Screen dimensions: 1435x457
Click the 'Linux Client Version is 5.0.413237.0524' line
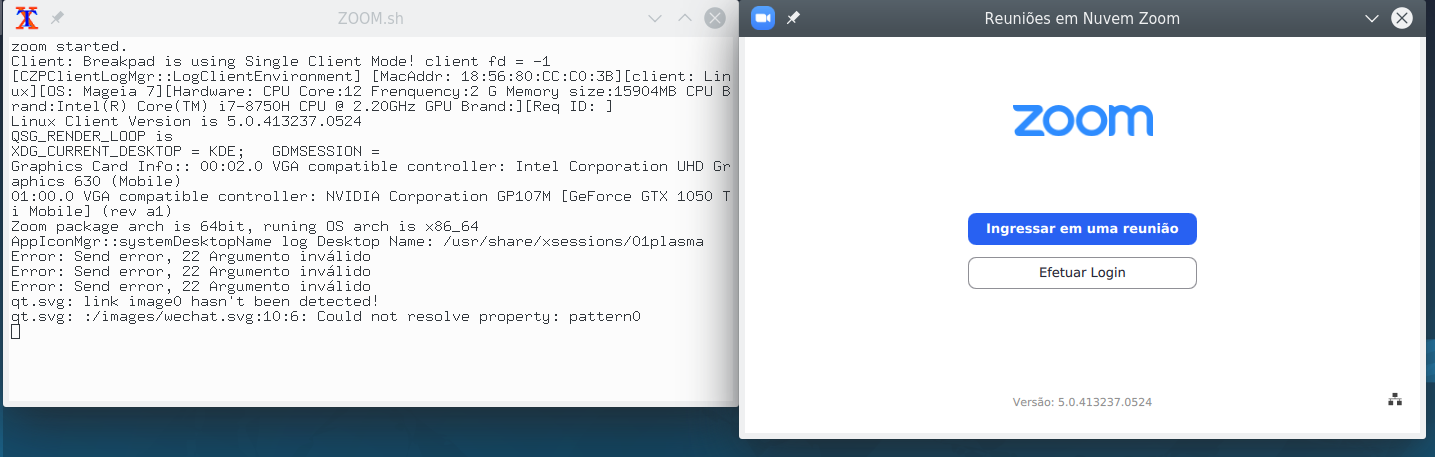(186, 121)
